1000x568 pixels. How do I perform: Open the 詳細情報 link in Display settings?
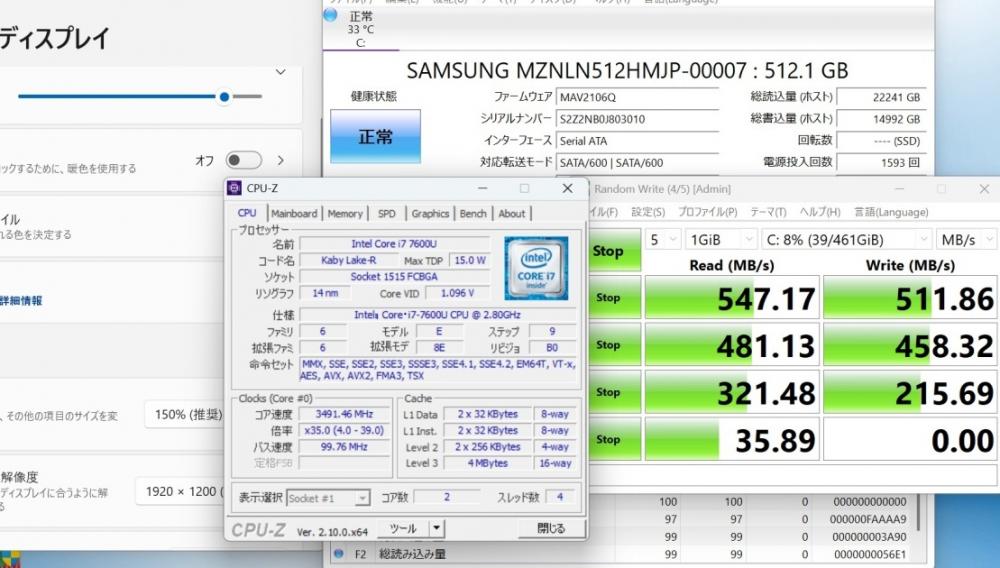click(21, 300)
